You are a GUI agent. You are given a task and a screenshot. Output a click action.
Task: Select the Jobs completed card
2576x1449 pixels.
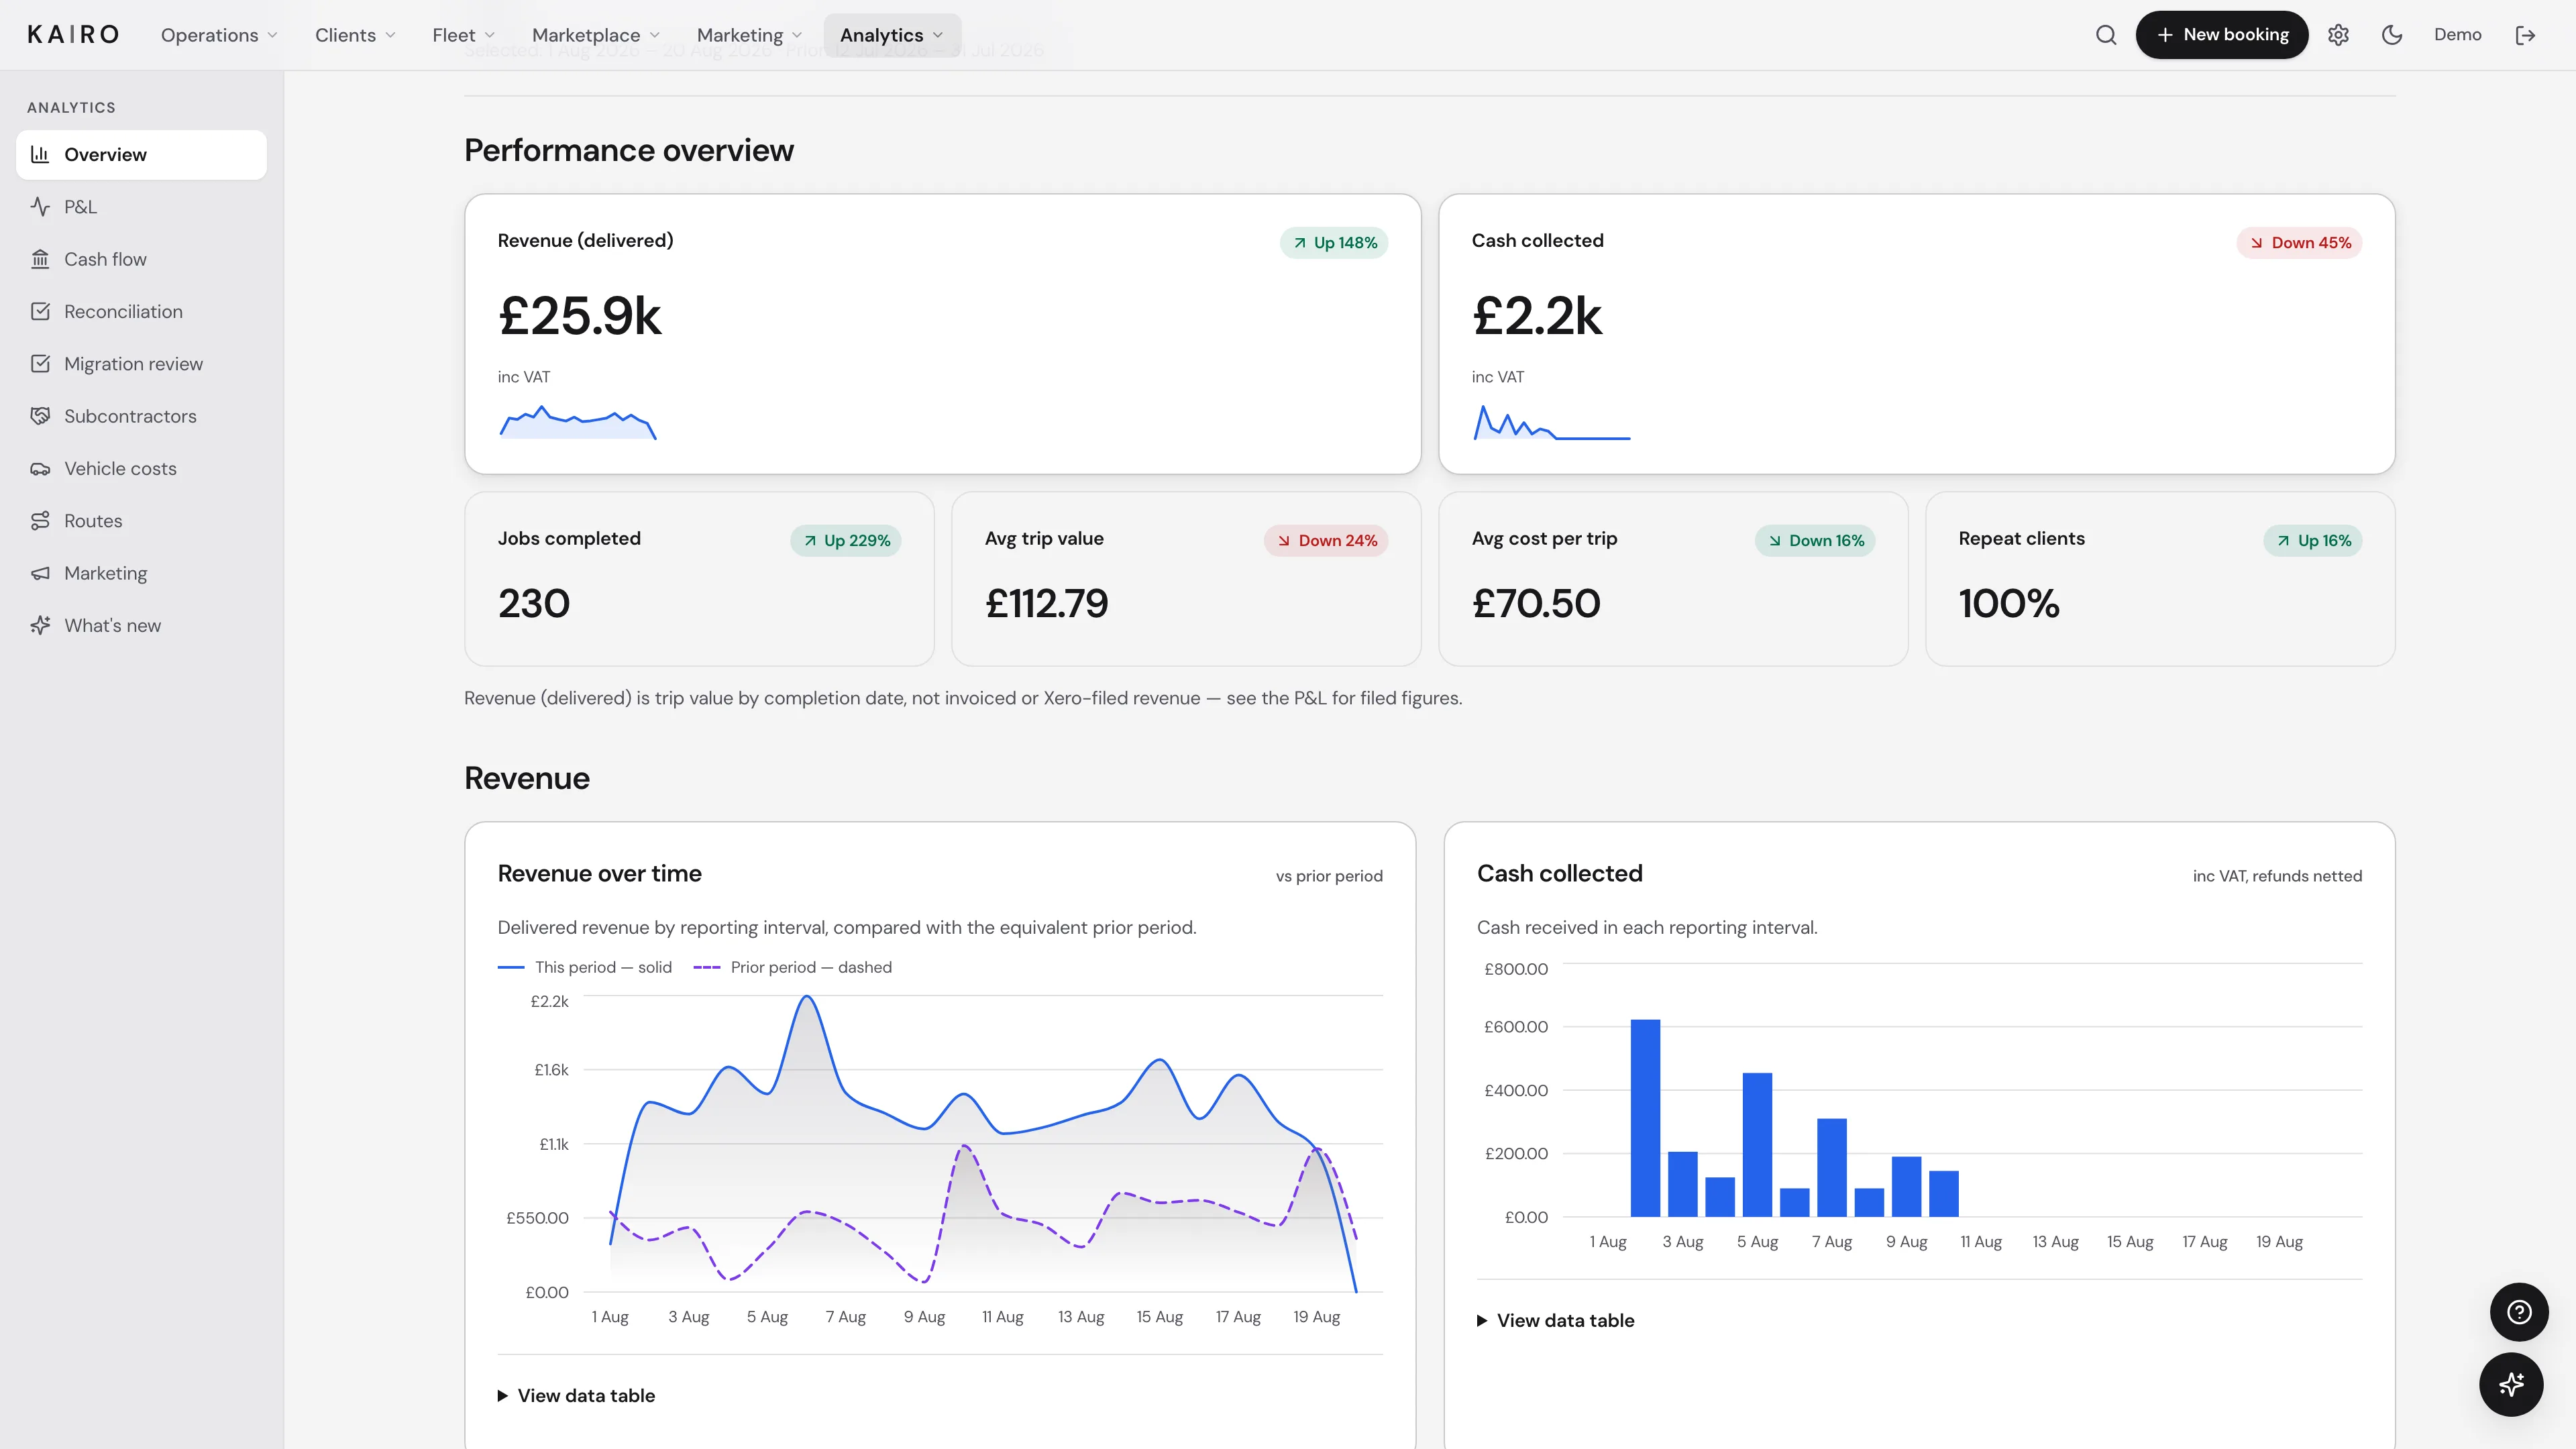pyautogui.click(x=699, y=579)
